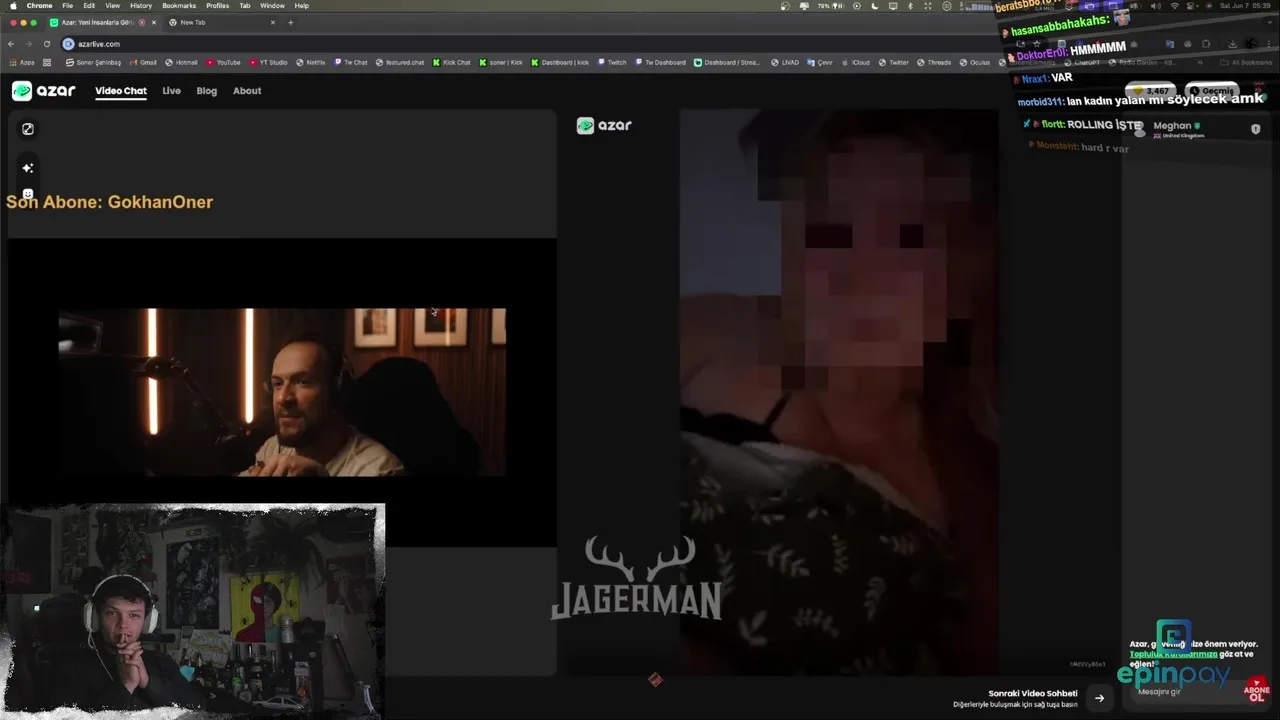
Task: Open the Apple menu
Action: (13, 6)
